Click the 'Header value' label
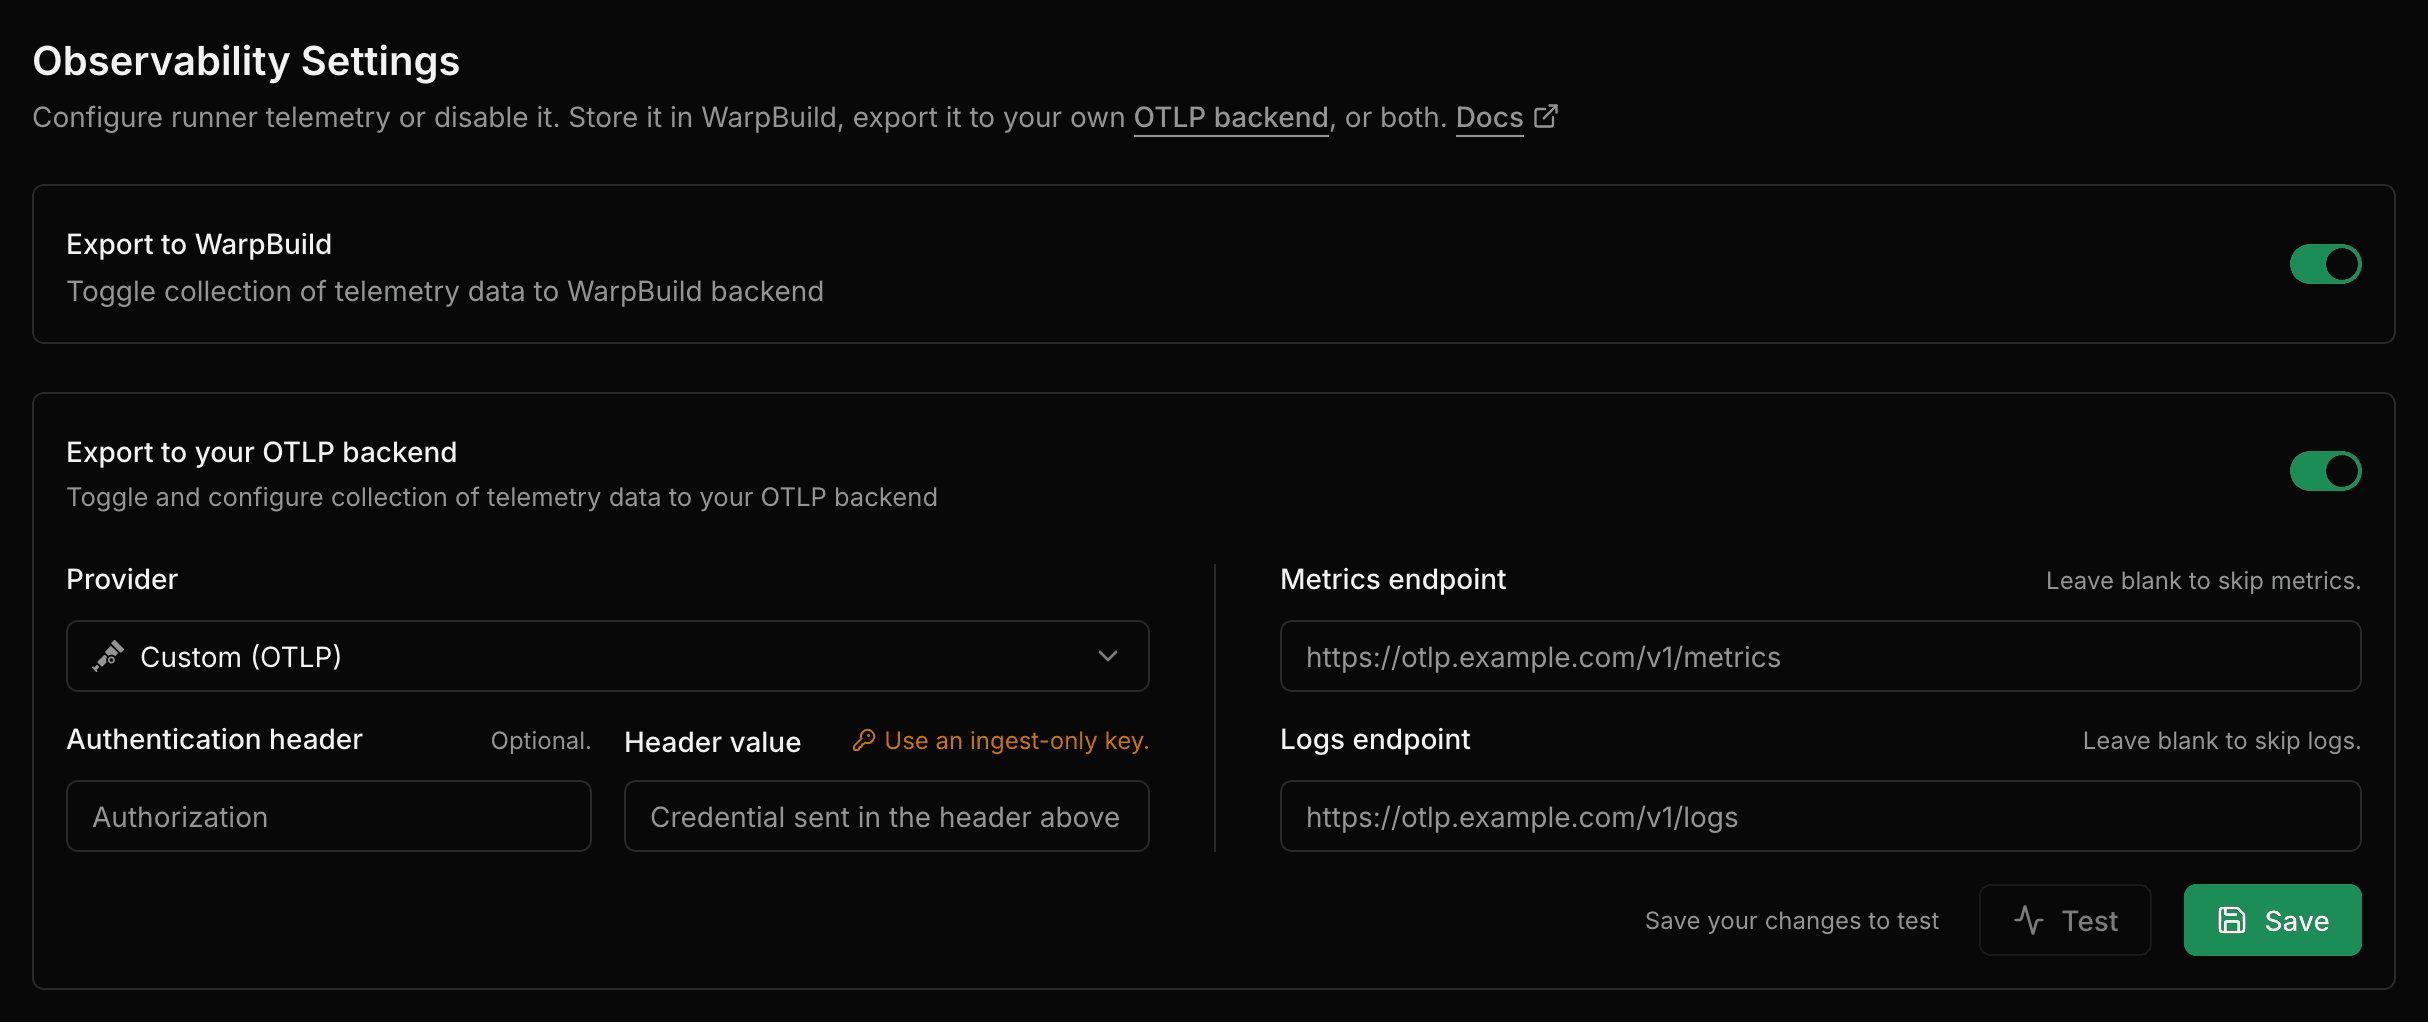Image resolution: width=2428 pixels, height=1022 pixels. point(713,741)
